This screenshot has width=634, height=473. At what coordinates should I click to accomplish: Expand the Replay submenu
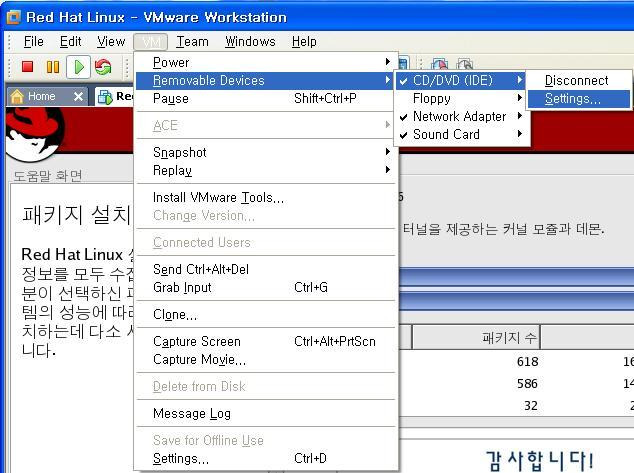265,170
